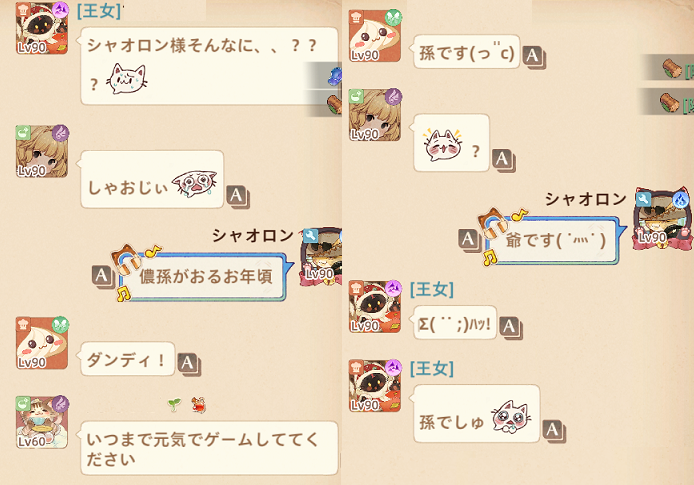694x485 pixels.
Task: Click translate icon next to Σ ハッ! message
Action: tap(511, 327)
